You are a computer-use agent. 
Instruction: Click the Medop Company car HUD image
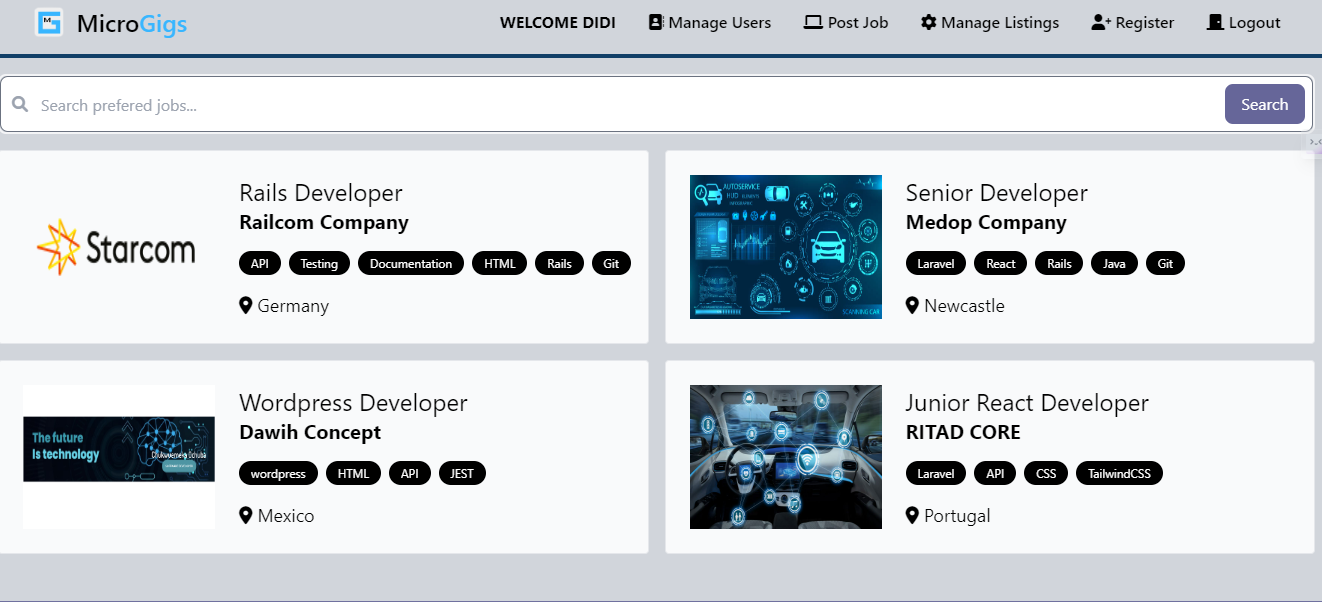click(x=786, y=247)
